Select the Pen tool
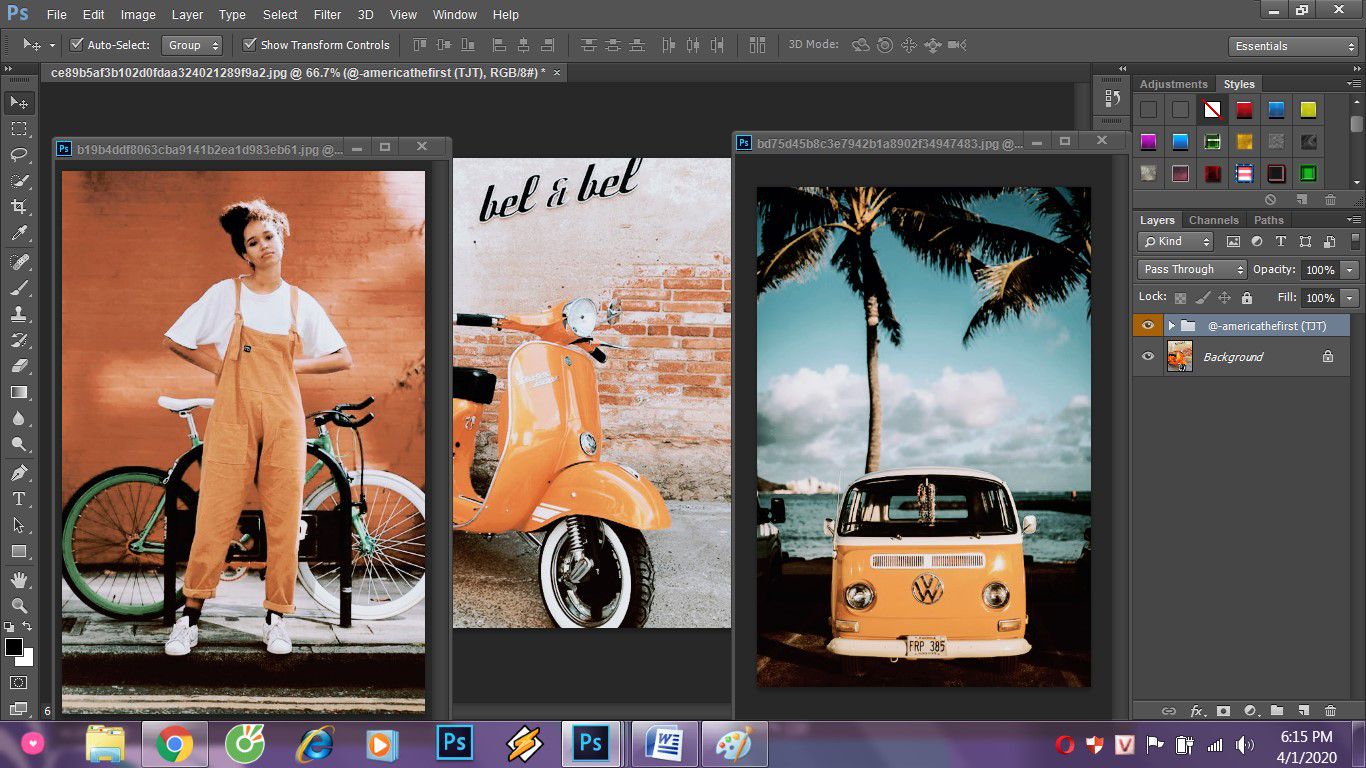 tap(18, 472)
